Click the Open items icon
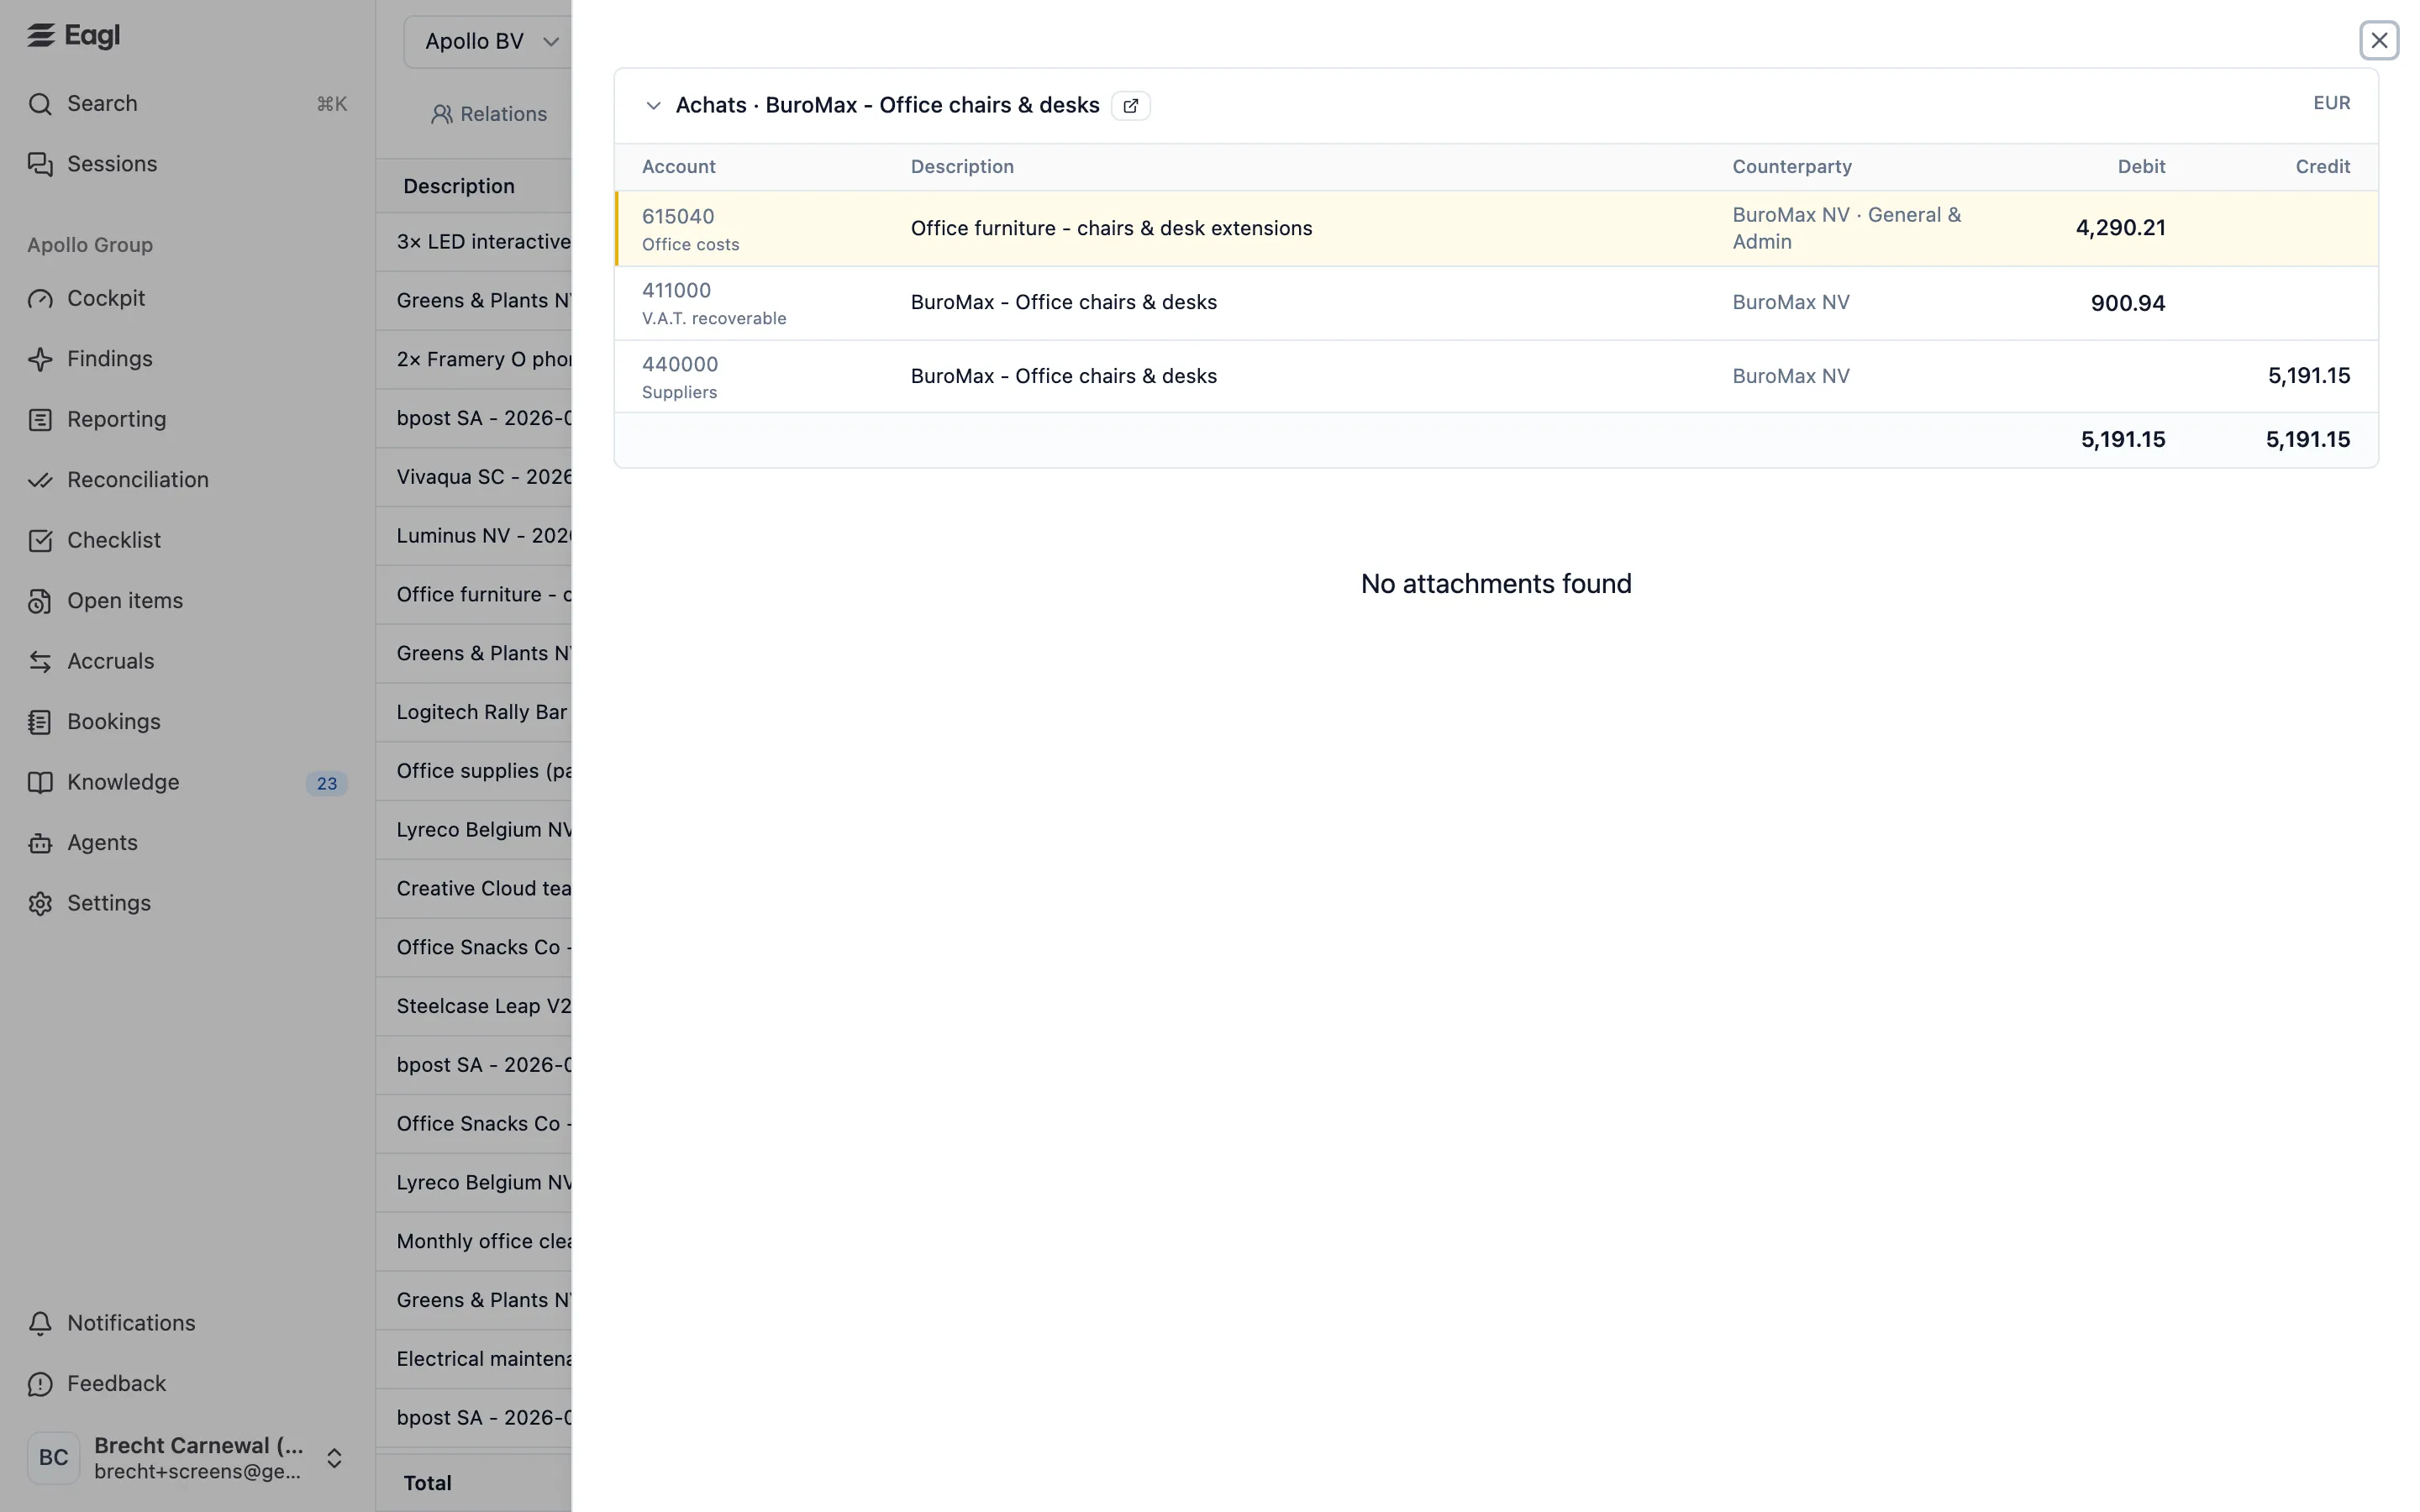The image size is (2420, 1512). coord(40,601)
